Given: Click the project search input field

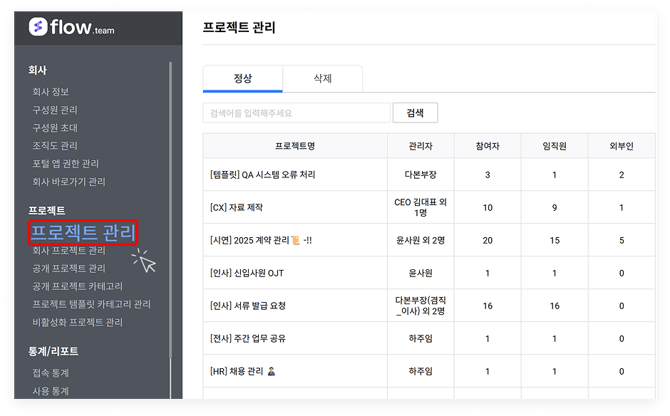Looking at the screenshot, I should pyautogui.click(x=296, y=113).
